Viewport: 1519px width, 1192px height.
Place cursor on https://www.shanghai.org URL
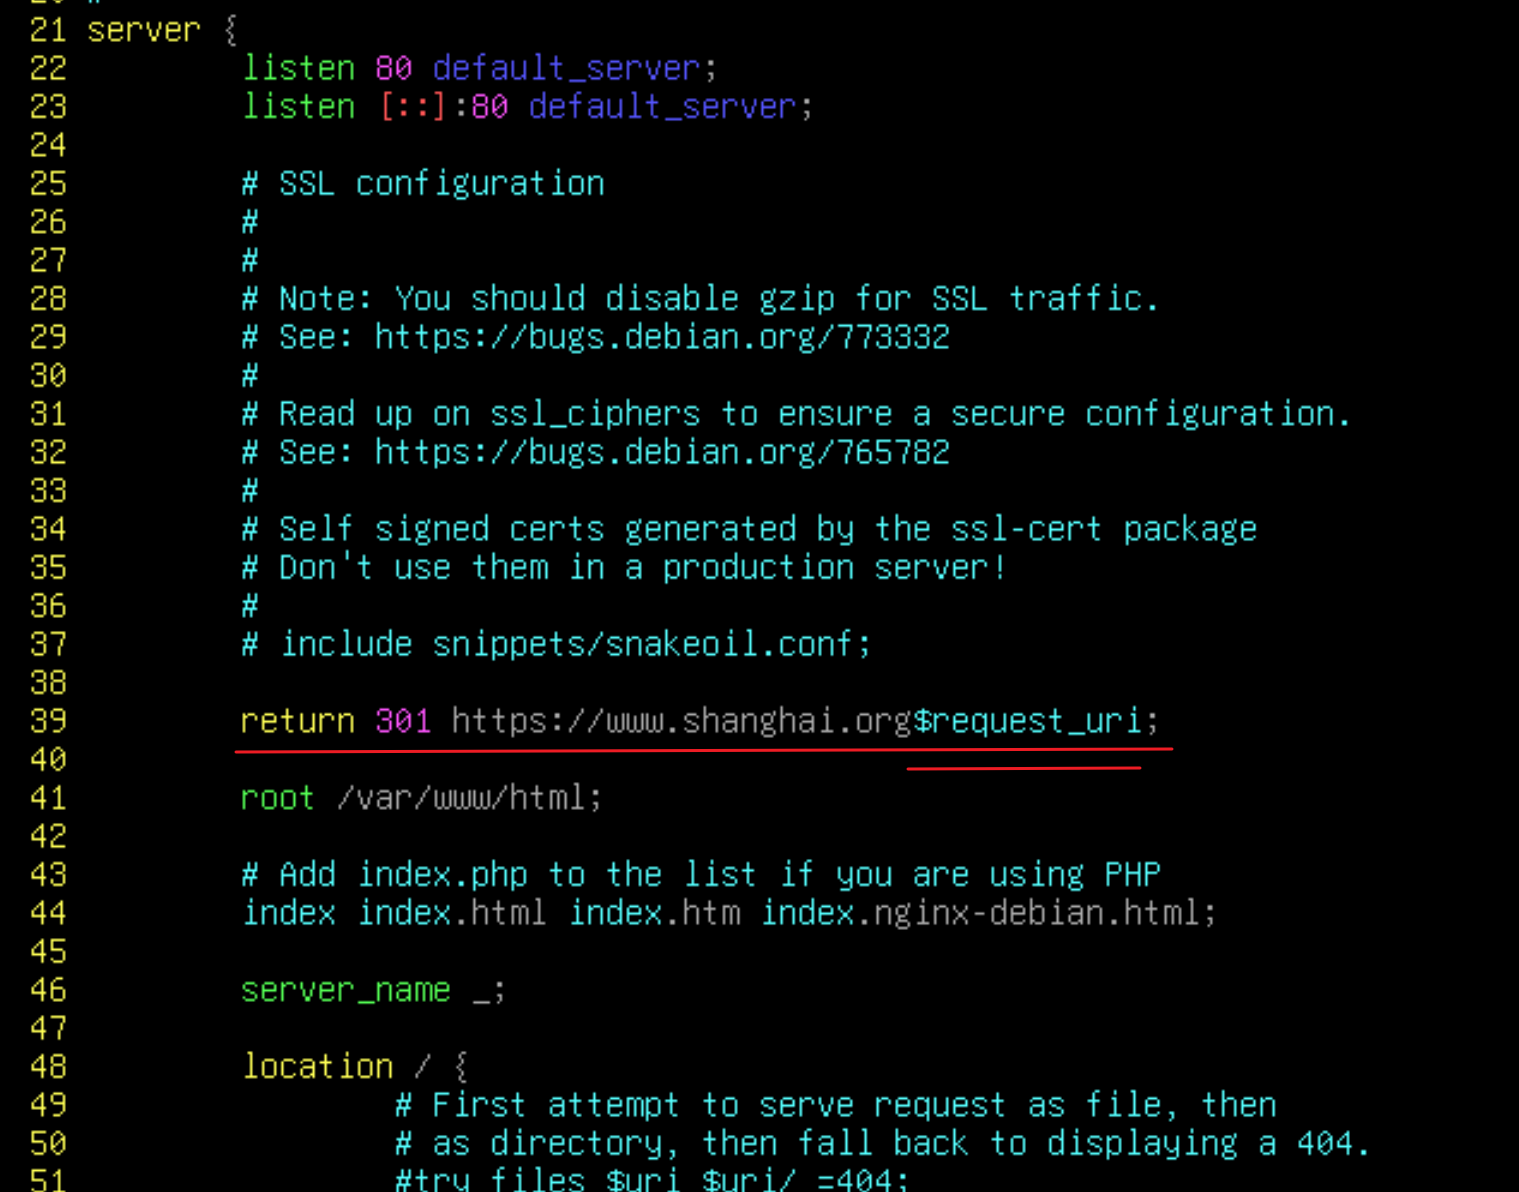(682, 721)
